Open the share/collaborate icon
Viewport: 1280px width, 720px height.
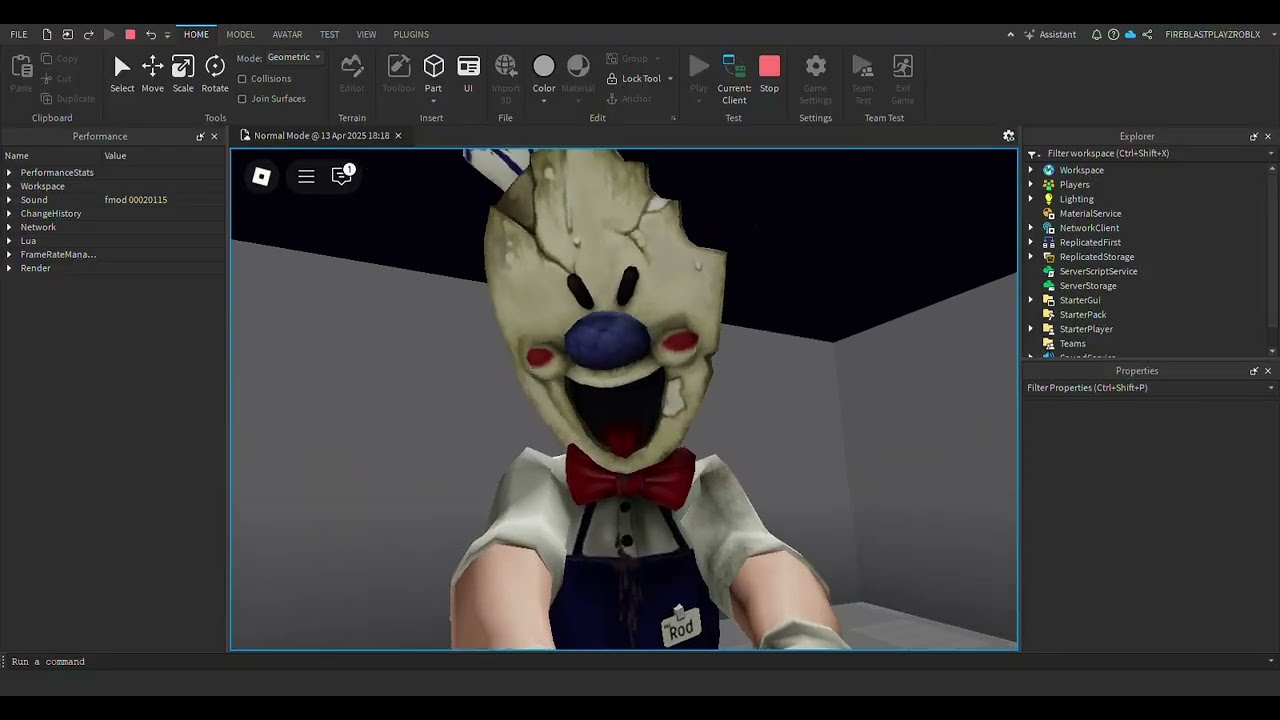1147,34
